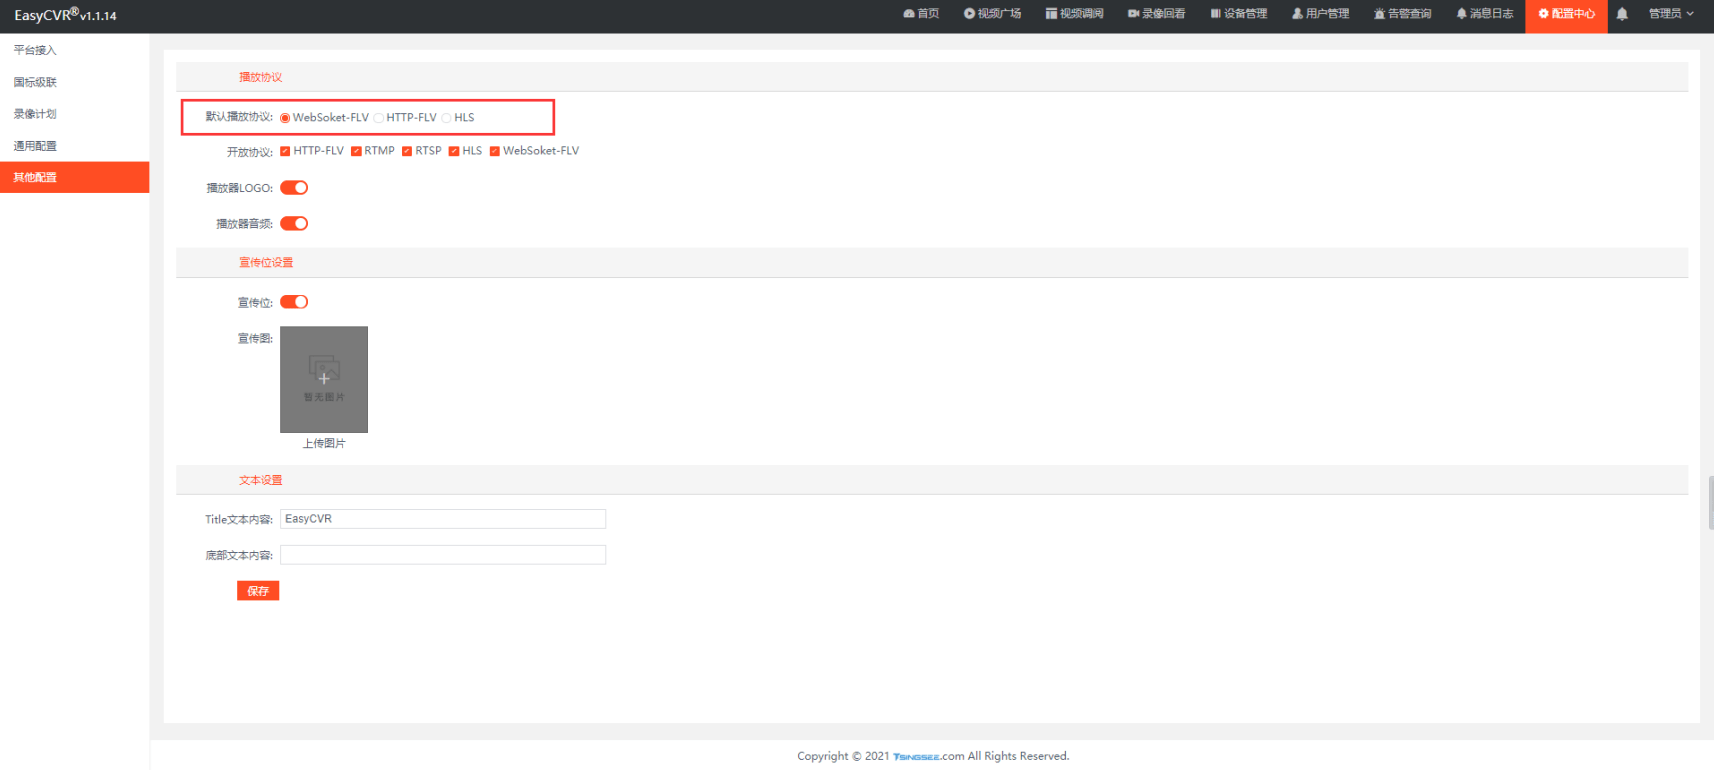
Task: Open 设备管理 device management
Action: point(1238,14)
